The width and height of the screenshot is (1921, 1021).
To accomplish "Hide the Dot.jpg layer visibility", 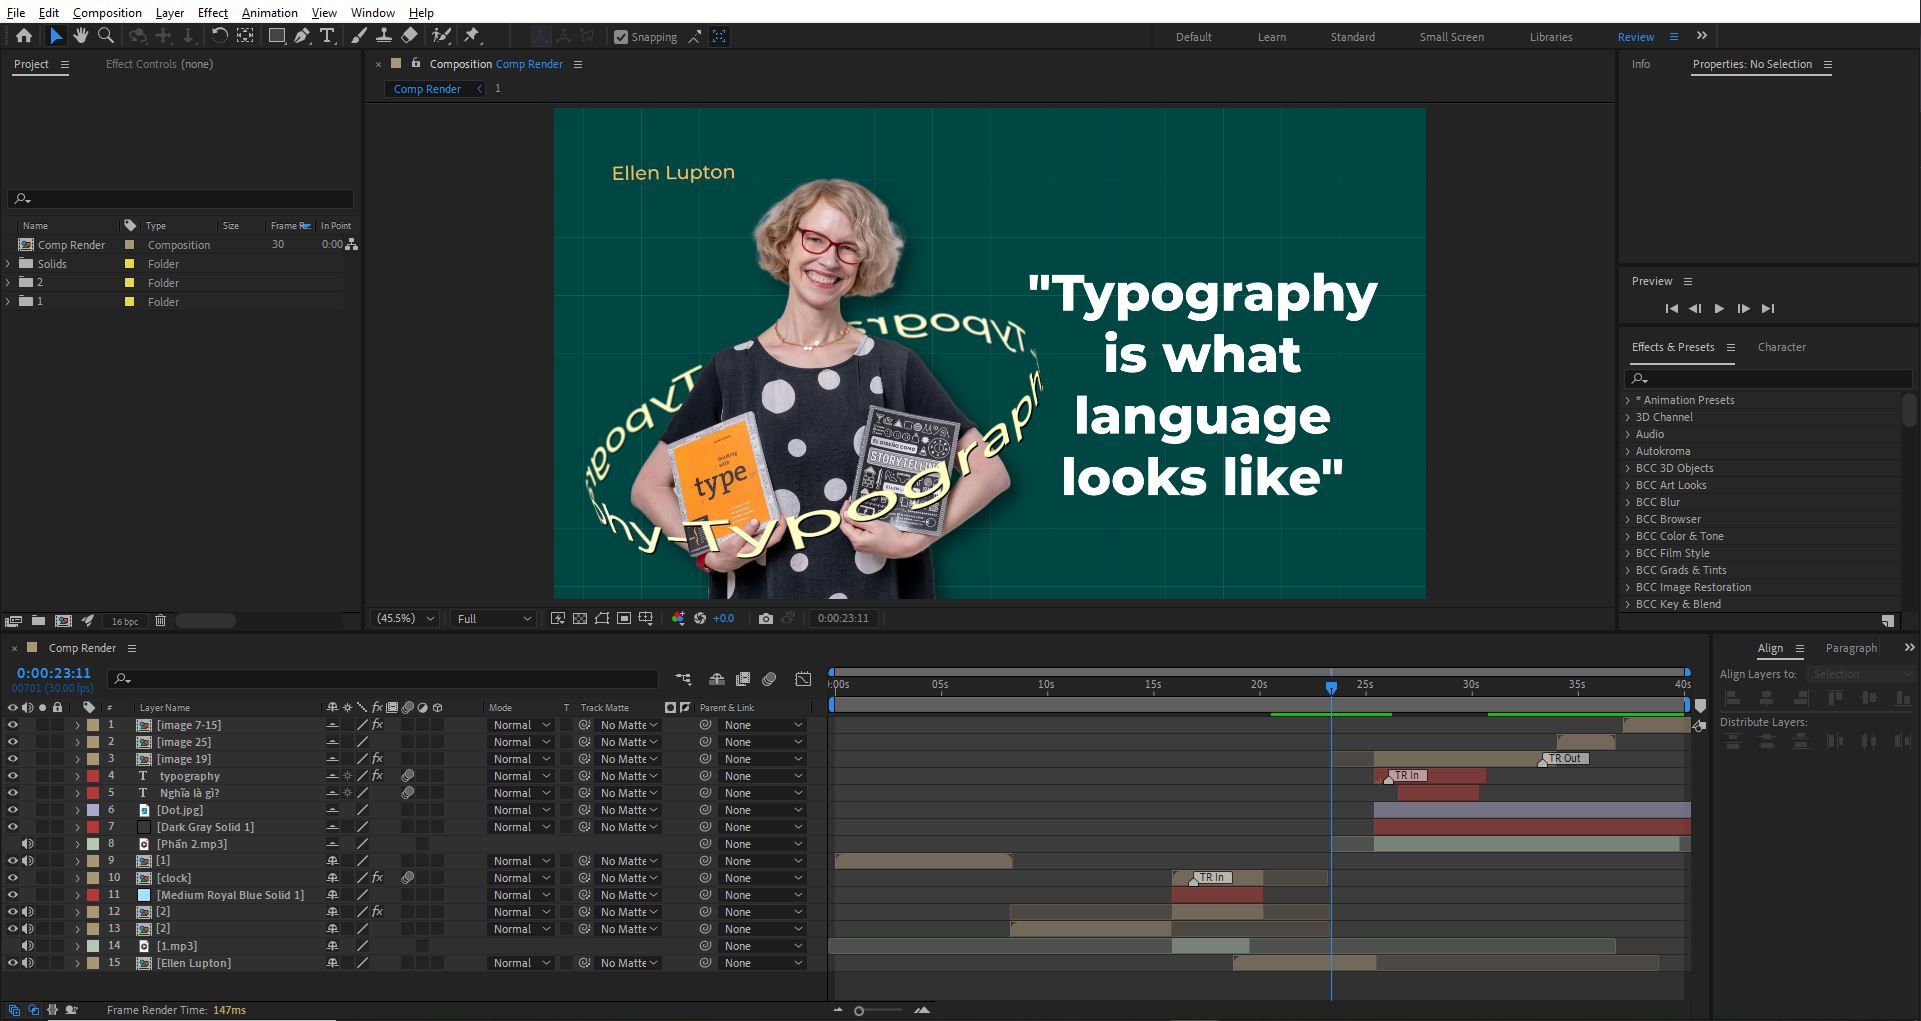I will [12, 810].
